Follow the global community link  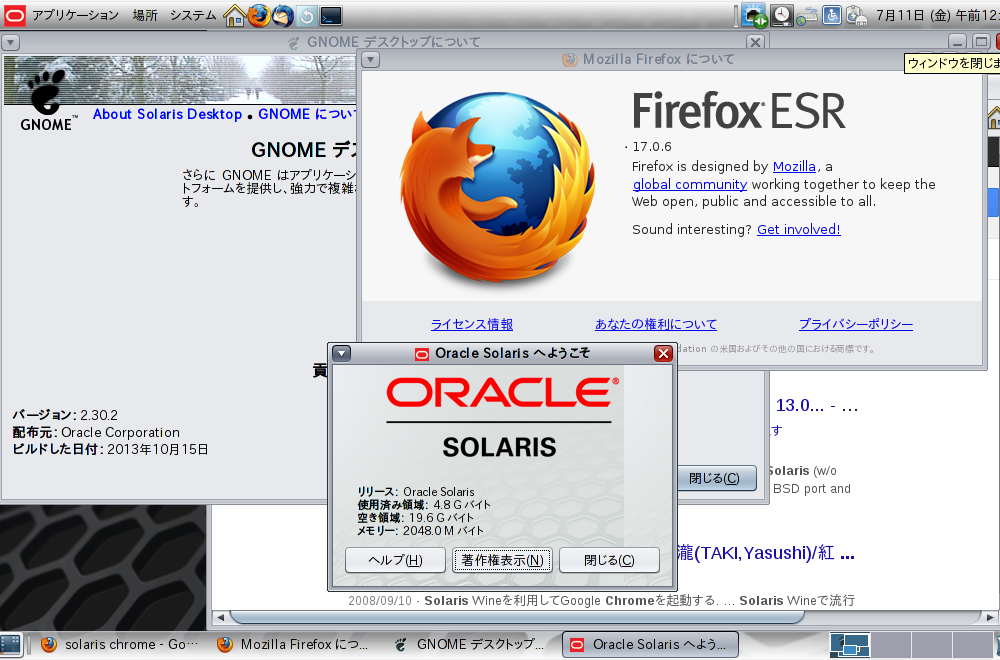[x=689, y=184]
